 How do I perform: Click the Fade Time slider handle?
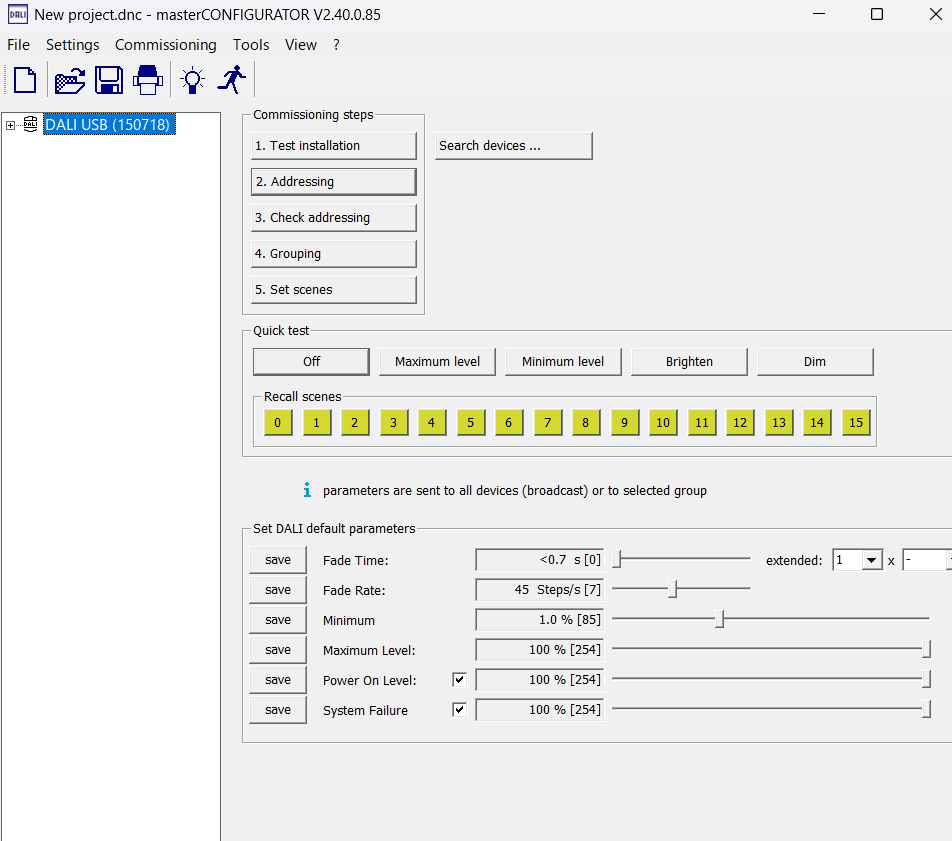tap(617, 559)
